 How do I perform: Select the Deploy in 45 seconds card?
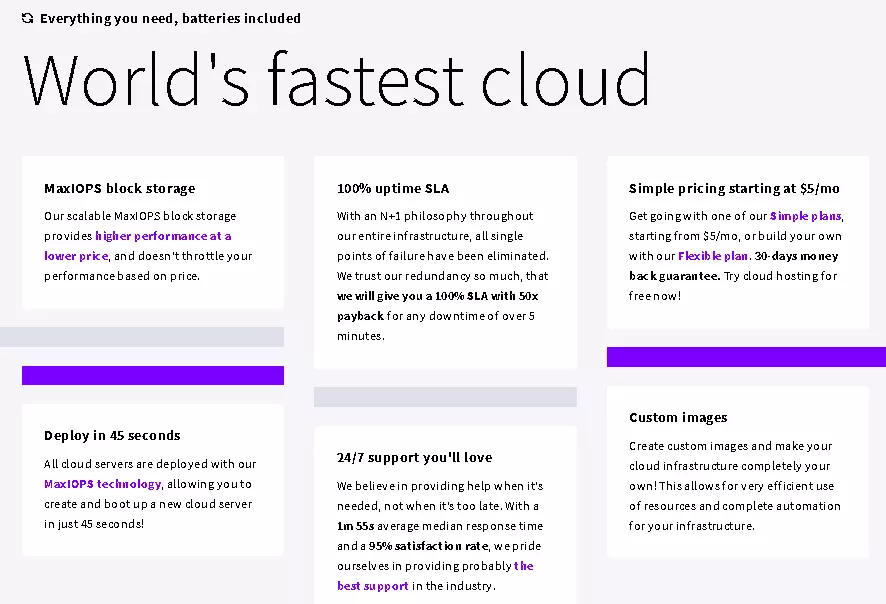(152, 478)
